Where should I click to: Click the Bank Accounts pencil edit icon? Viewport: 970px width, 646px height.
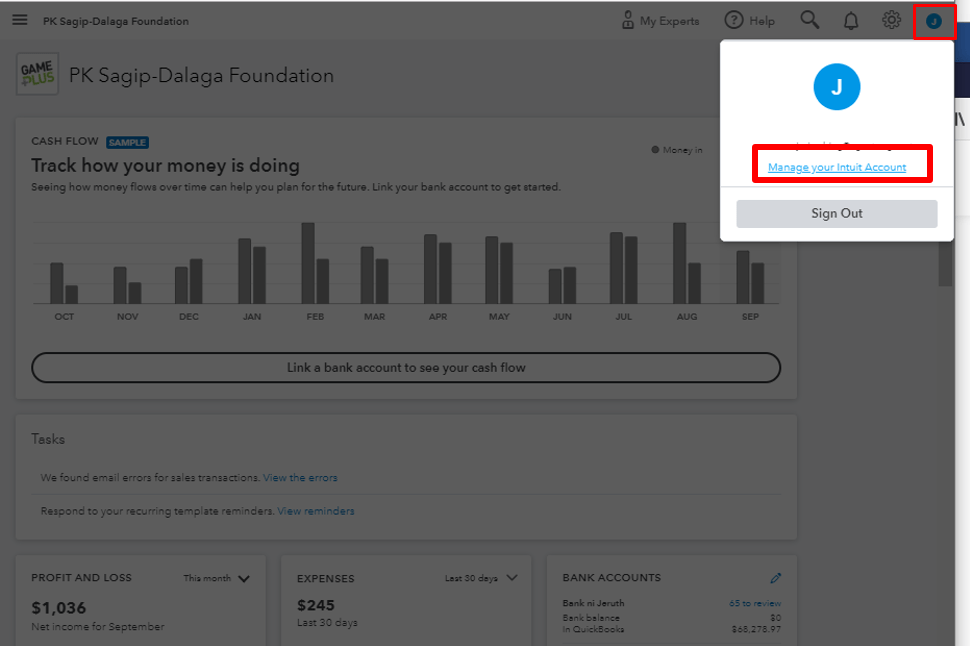tap(776, 578)
